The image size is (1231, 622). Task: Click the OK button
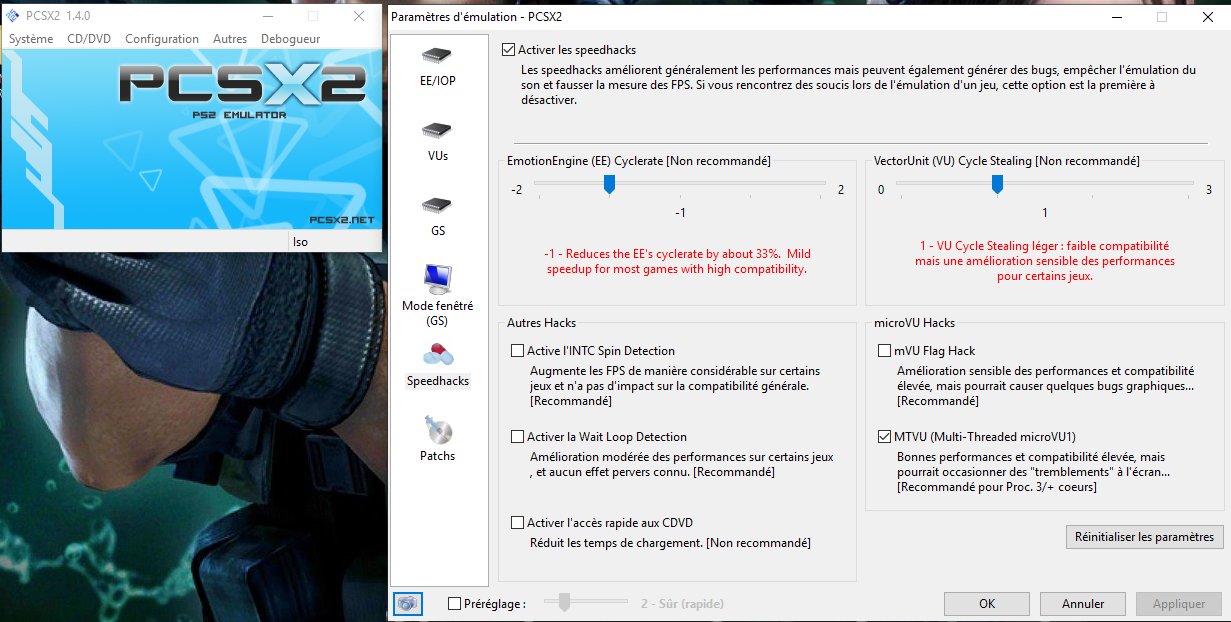pyautogui.click(x=987, y=604)
